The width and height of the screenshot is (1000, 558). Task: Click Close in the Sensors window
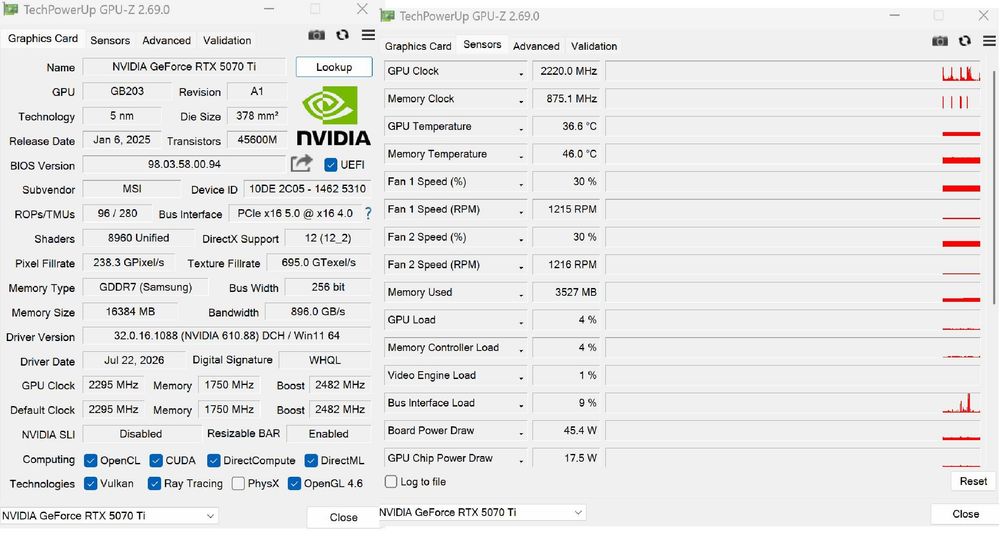tap(966, 514)
